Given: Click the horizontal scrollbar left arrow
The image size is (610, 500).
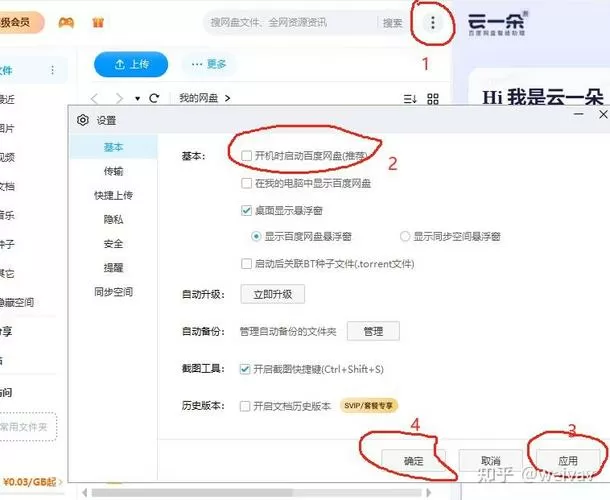Looking at the screenshot, I should 85,493.
